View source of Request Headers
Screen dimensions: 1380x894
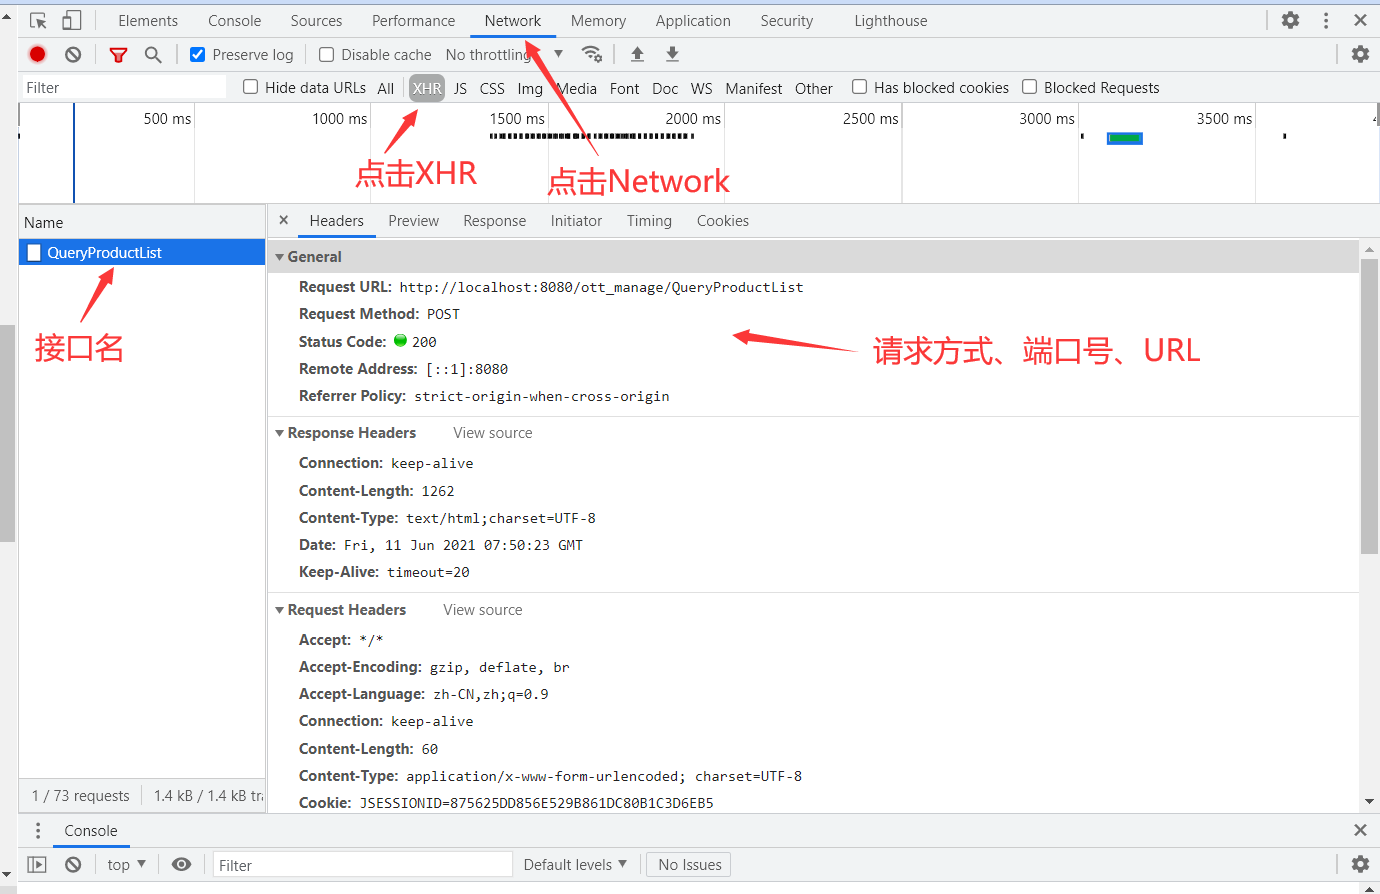tap(482, 609)
